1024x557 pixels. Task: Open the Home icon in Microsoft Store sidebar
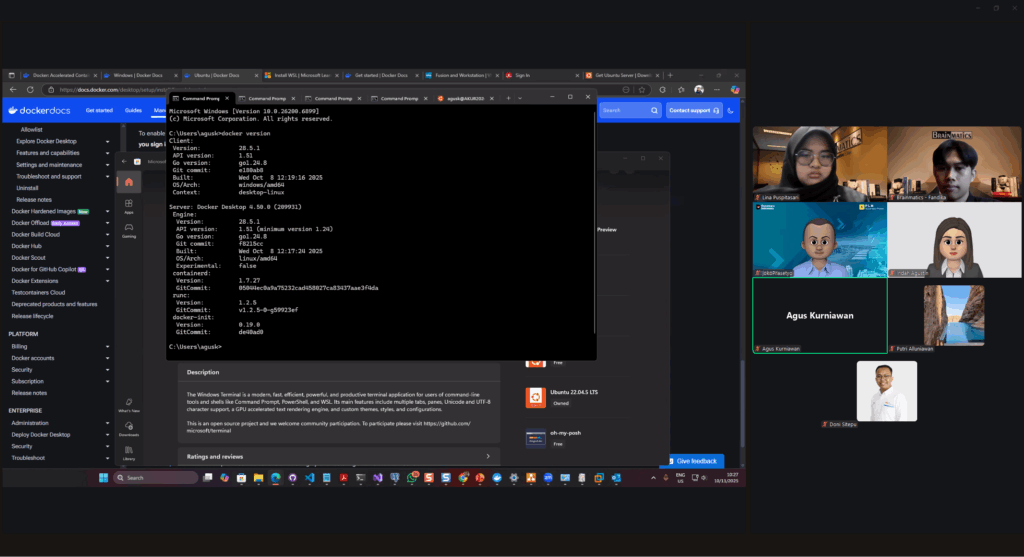point(129,182)
